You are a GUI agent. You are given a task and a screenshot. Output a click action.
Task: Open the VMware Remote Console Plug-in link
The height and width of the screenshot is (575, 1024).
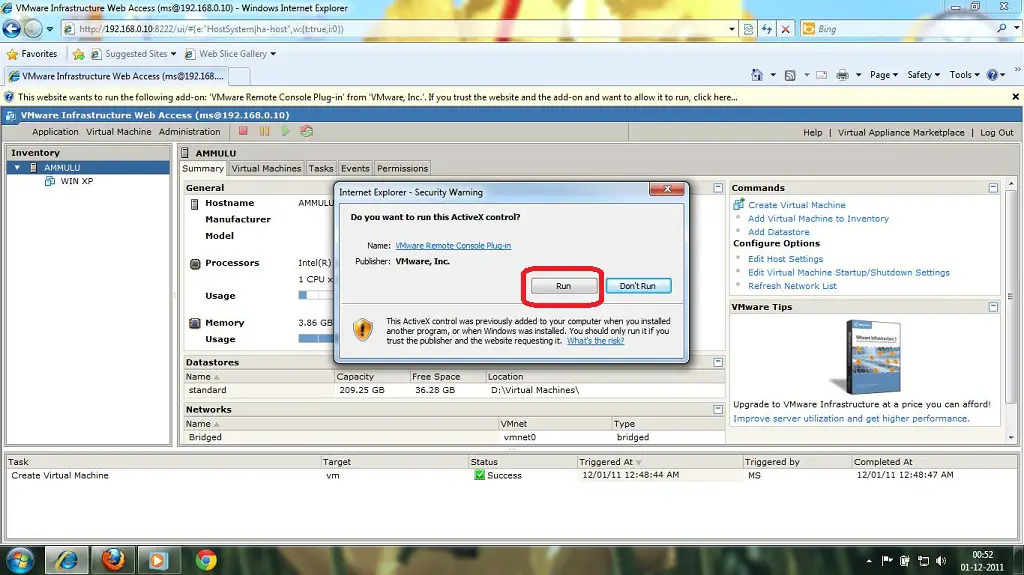coord(453,246)
